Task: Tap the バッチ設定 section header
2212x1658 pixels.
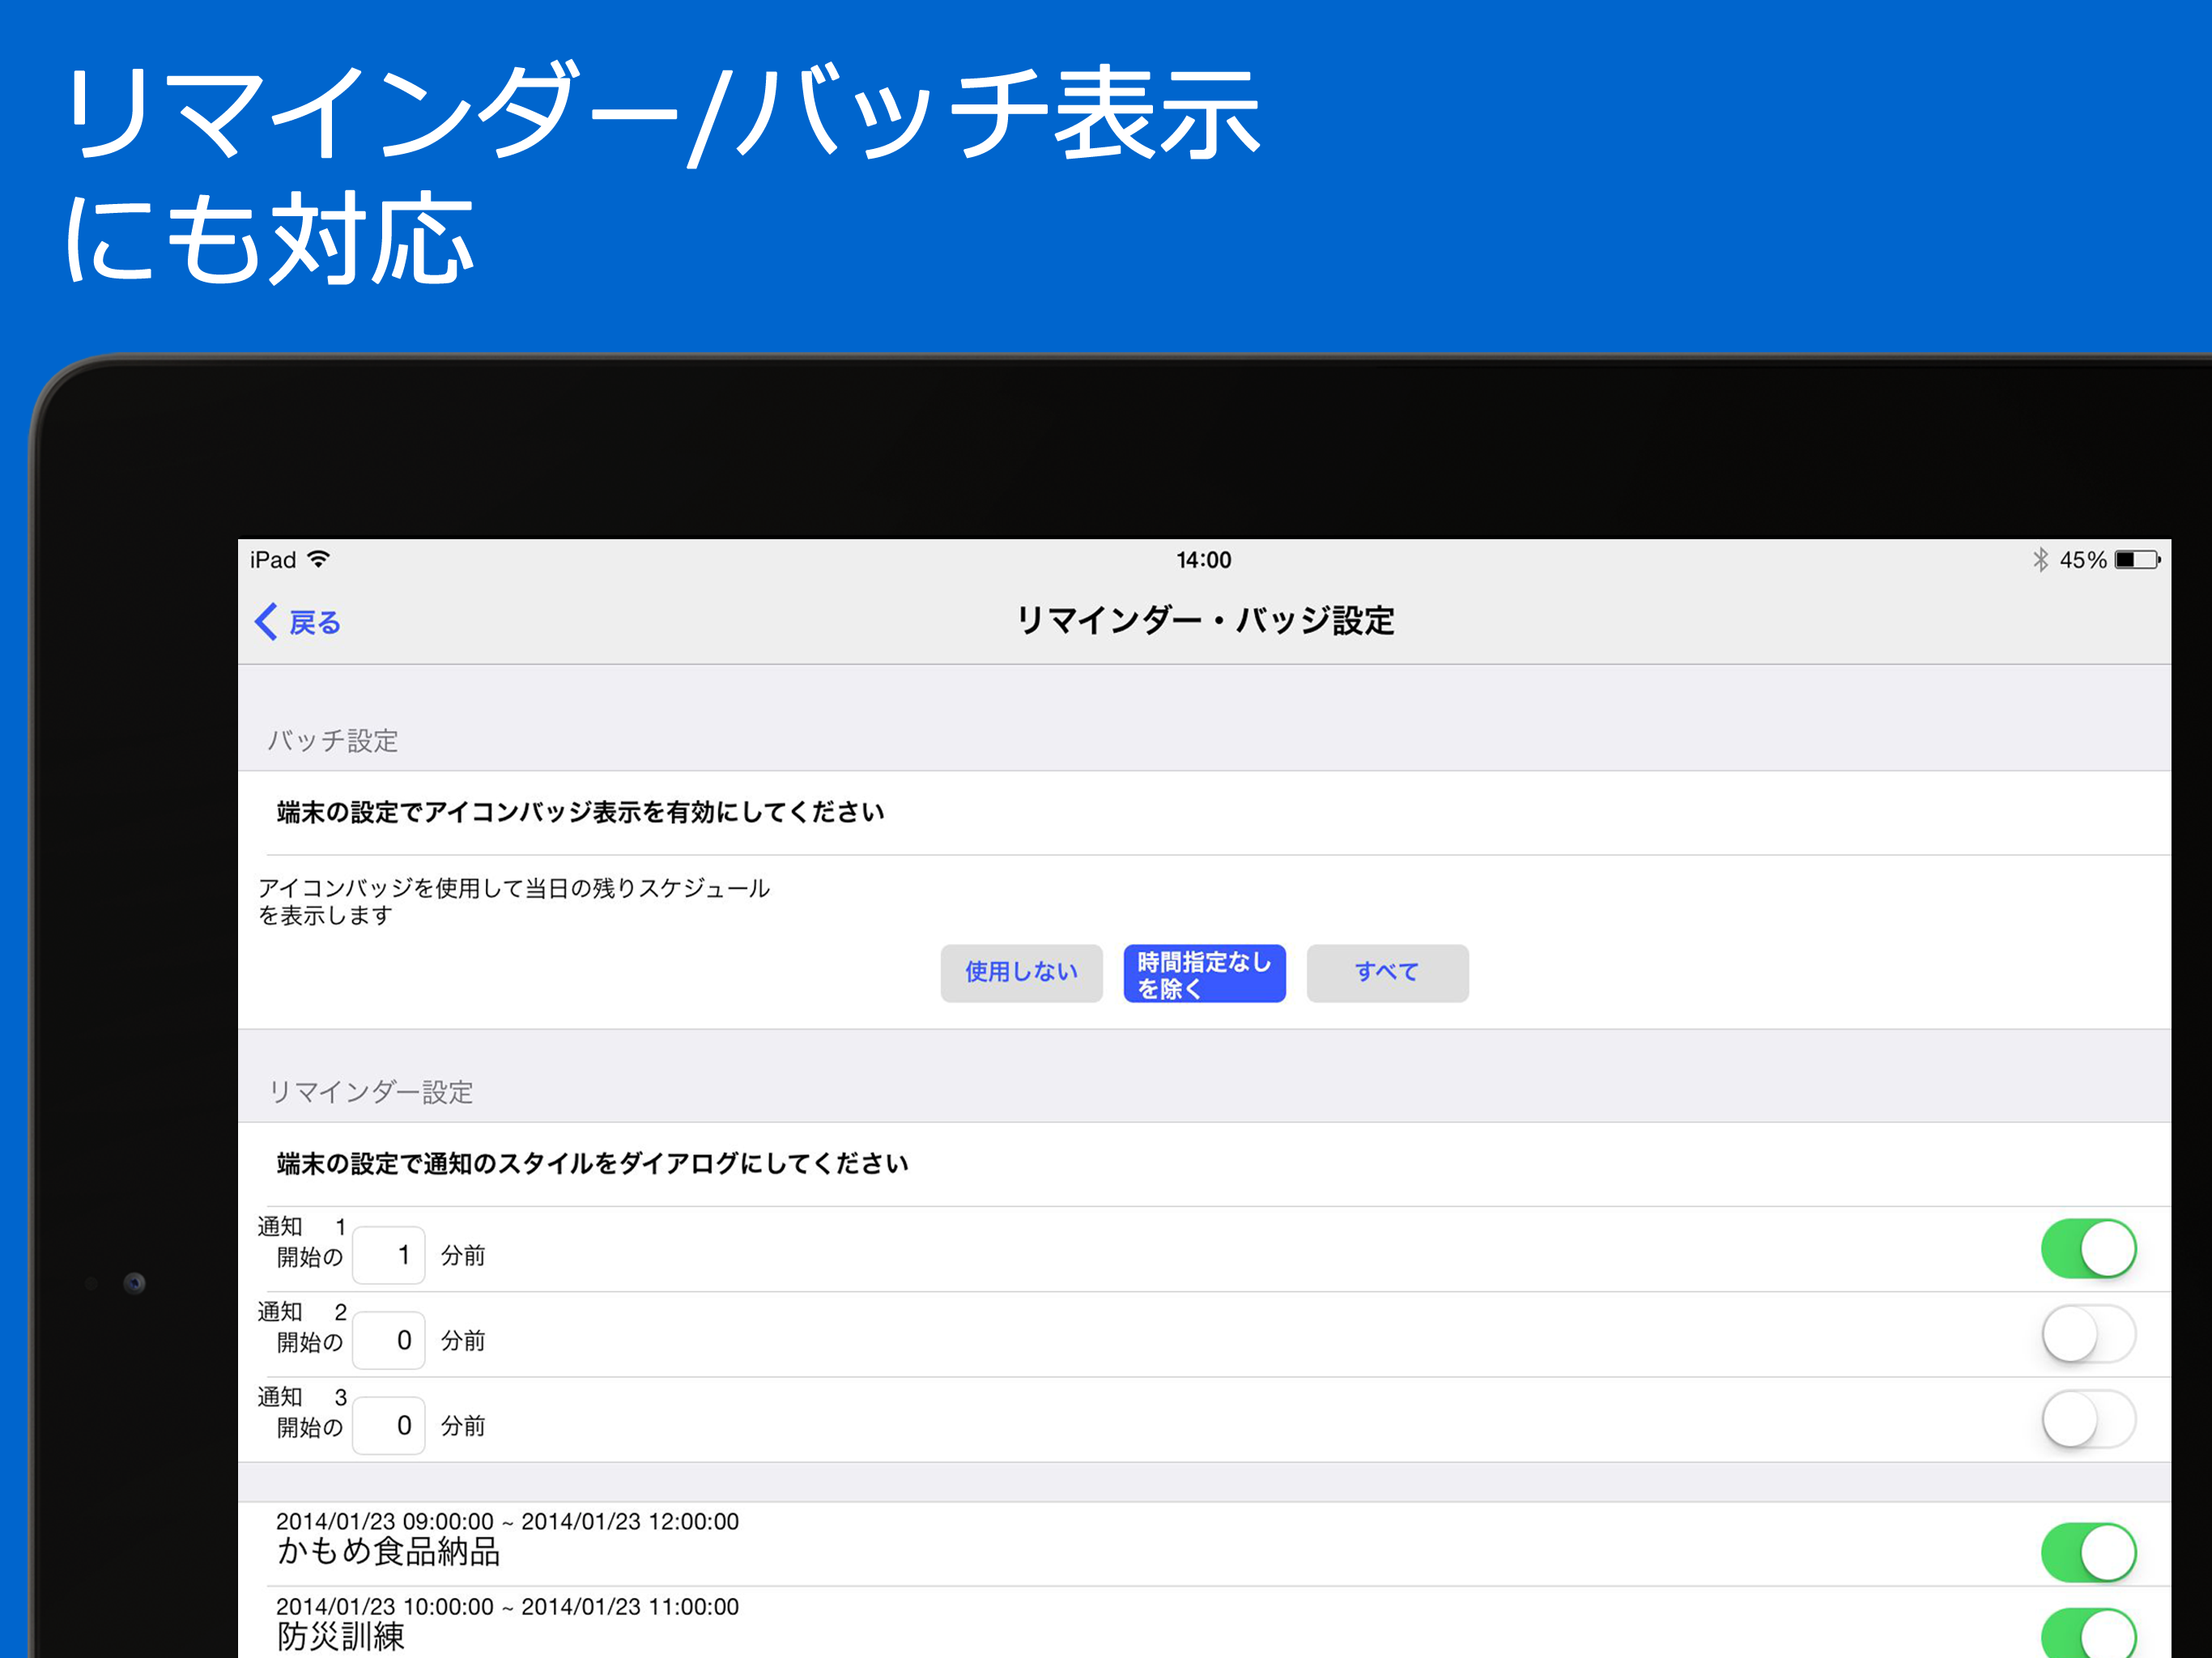Action: [332, 741]
